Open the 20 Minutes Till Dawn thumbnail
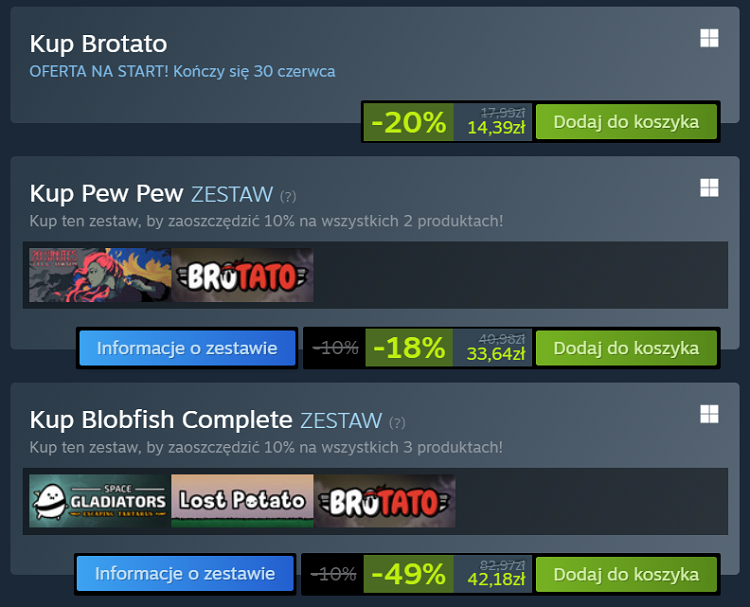This screenshot has height=607, width=750. coord(100,275)
